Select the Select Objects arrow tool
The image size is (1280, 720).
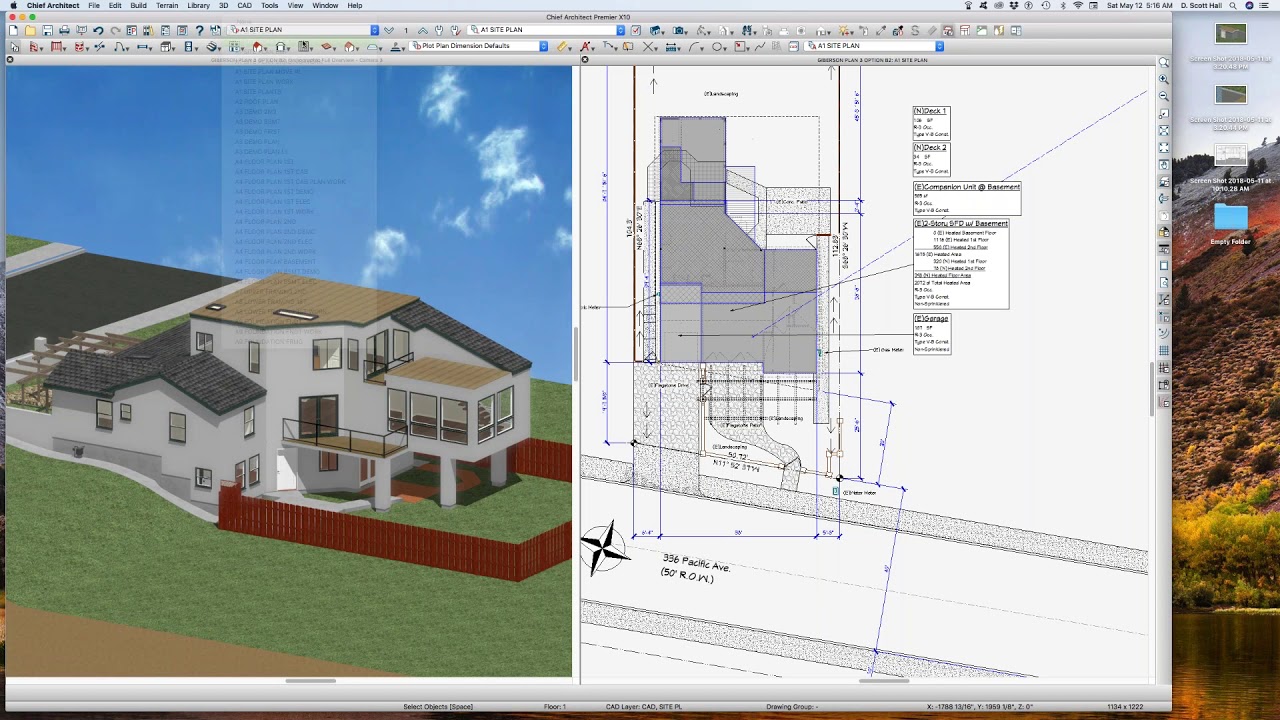point(14,46)
